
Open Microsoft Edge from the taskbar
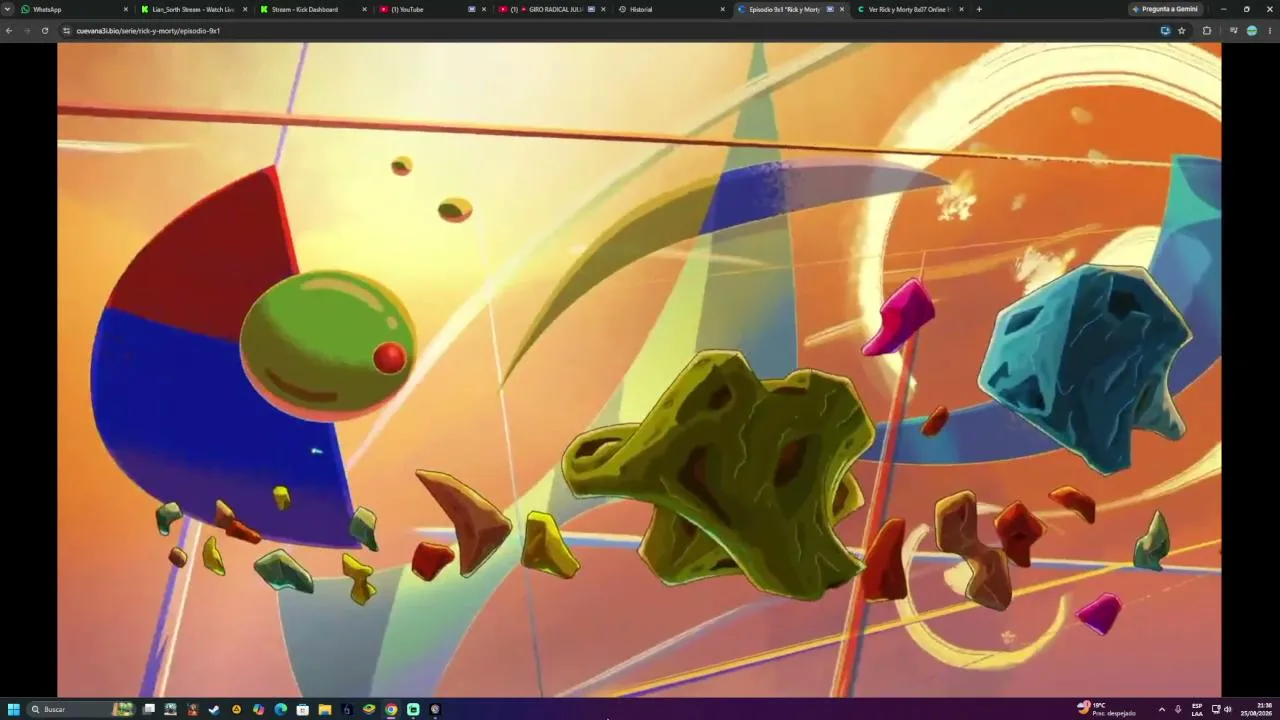point(280,709)
